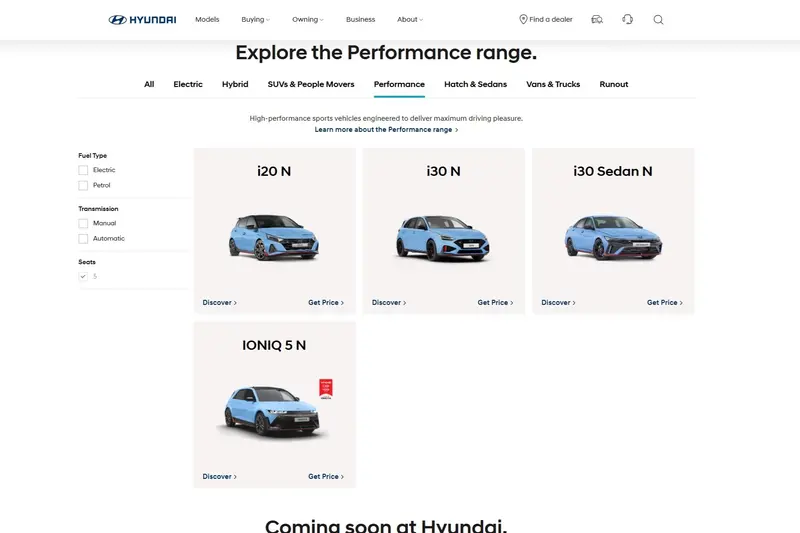
Task: Click the IONIQ 5 N car image
Action: click(272, 412)
